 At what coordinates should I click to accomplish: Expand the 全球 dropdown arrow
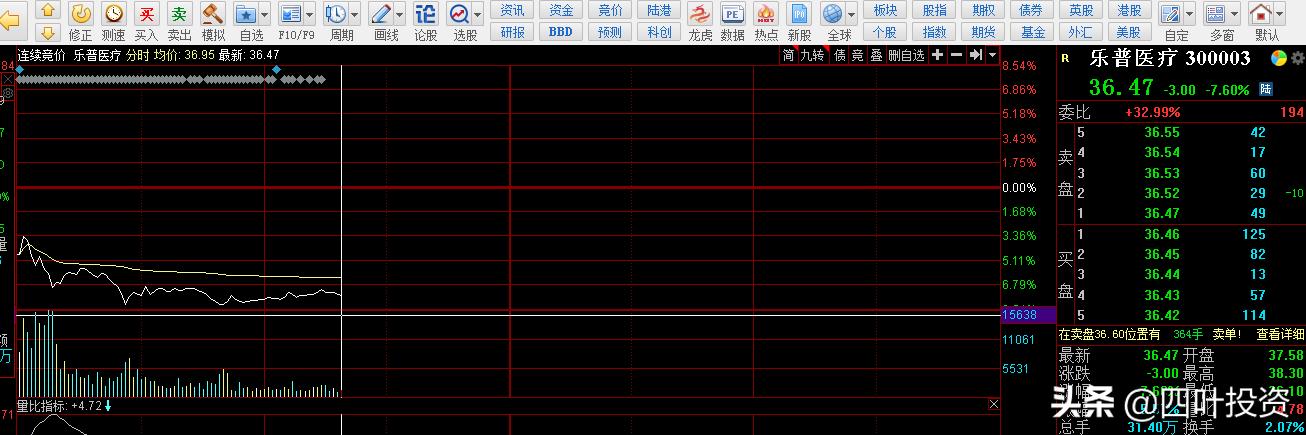pos(852,15)
